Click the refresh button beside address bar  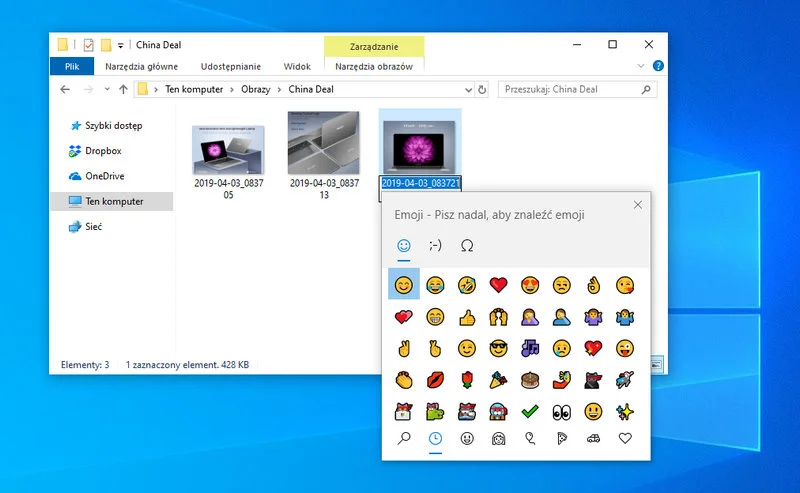point(482,89)
